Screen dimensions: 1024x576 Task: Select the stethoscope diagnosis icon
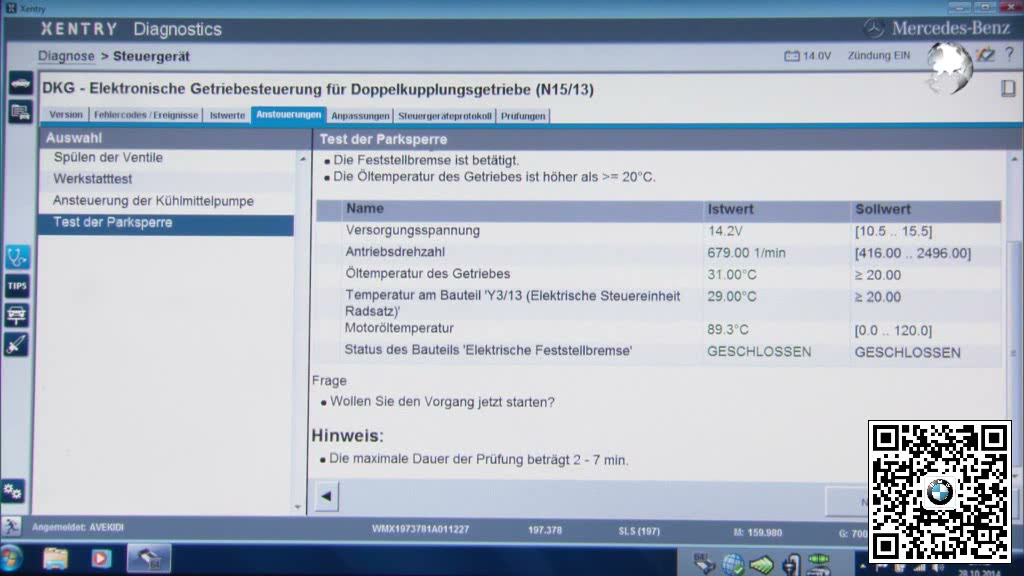click(x=17, y=257)
